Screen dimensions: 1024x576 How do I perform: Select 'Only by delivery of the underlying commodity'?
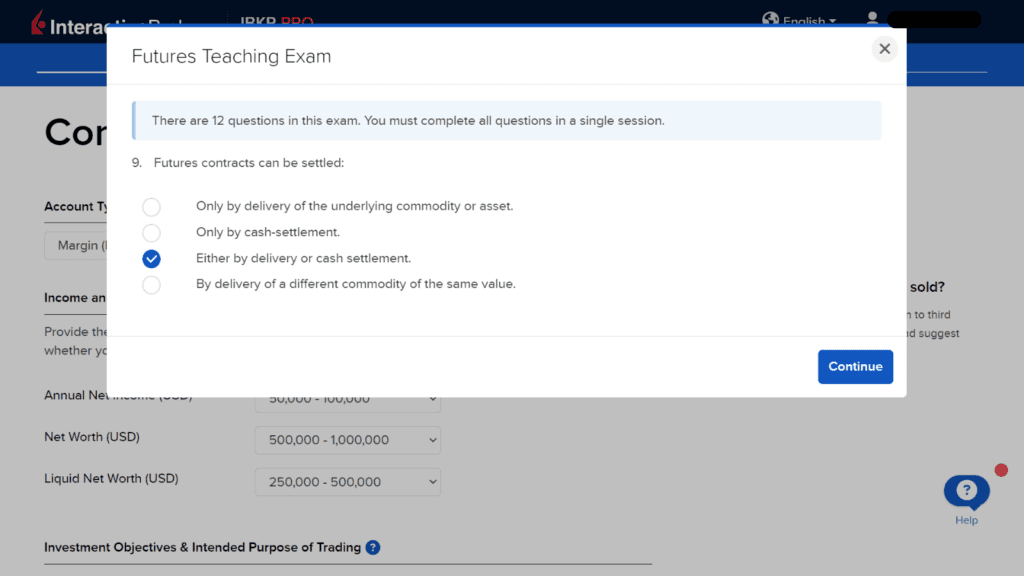(x=151, y=207)
